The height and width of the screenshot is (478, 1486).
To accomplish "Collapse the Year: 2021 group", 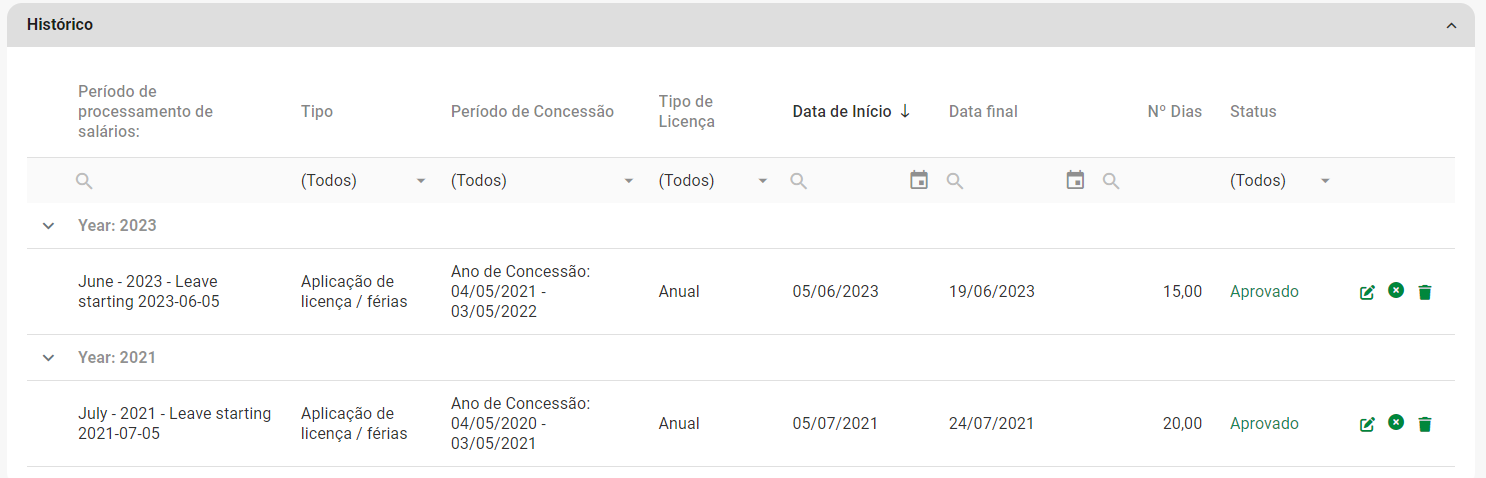I will pos(48,358).
